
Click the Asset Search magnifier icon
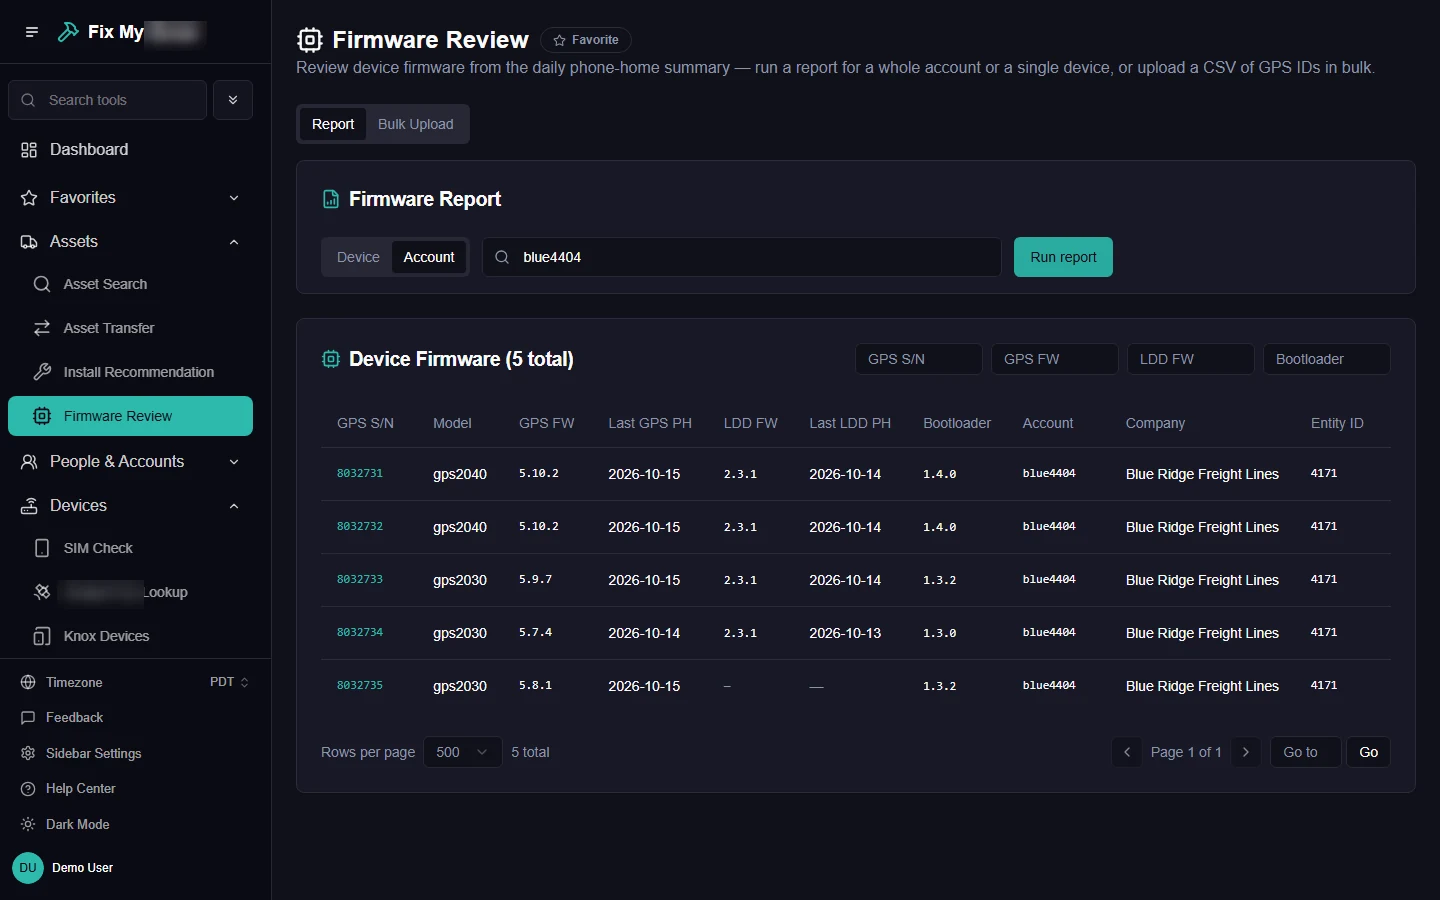pos(42,284)
